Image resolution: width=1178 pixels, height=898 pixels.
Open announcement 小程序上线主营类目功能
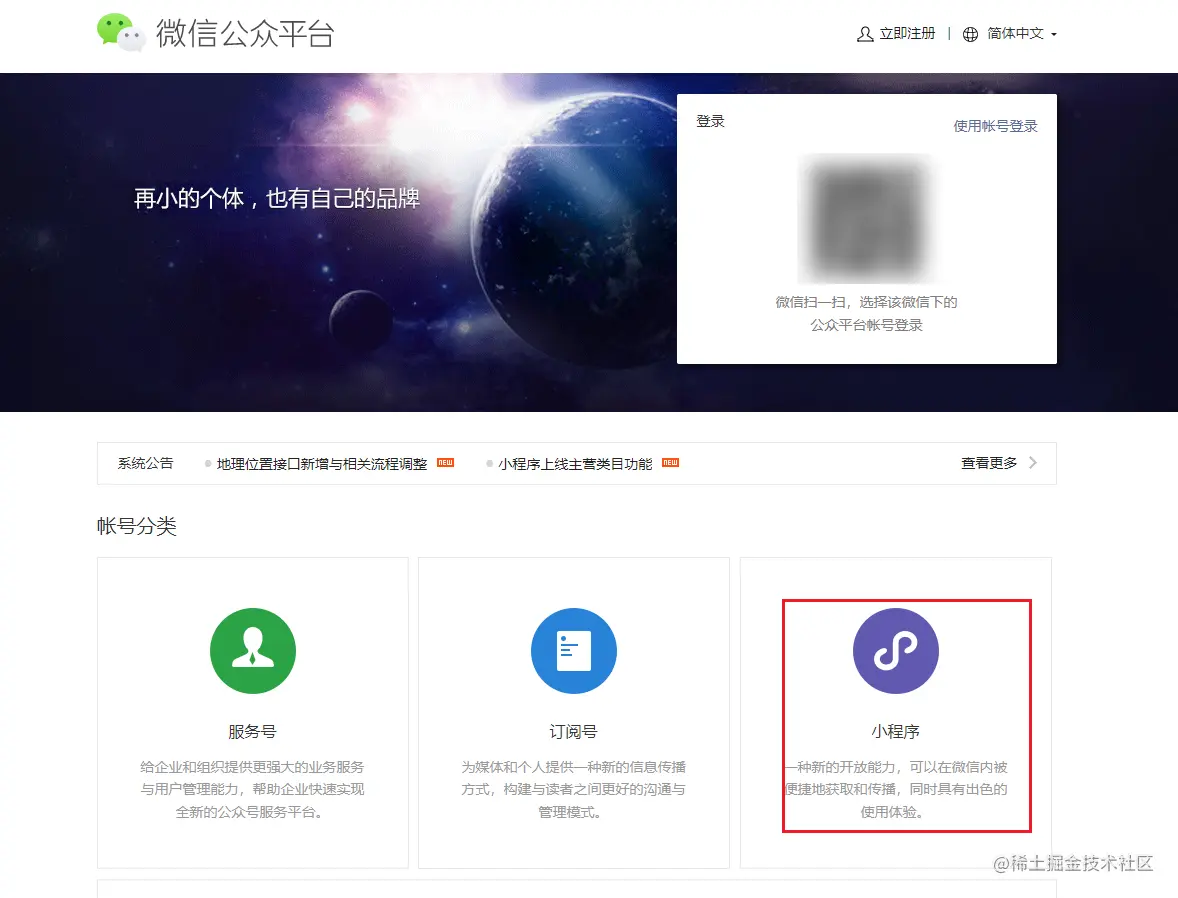(575, 464)
